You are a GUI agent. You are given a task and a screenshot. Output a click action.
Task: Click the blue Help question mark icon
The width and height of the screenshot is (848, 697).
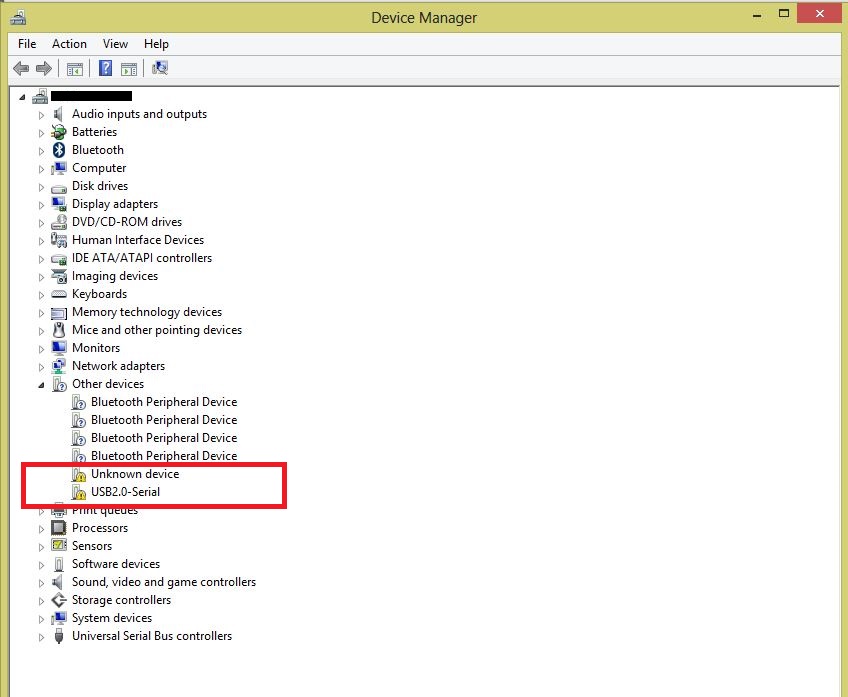[105, 68]
